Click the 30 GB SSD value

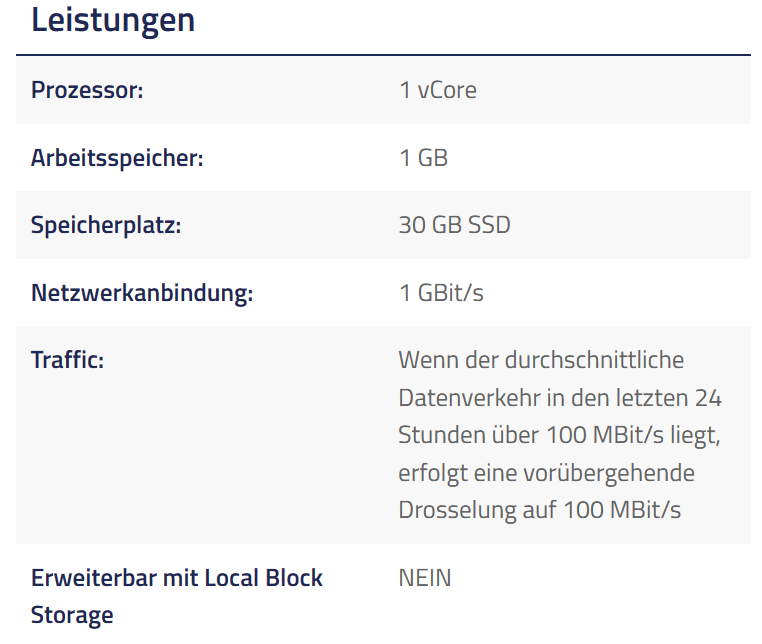click(x=454, y=225)
